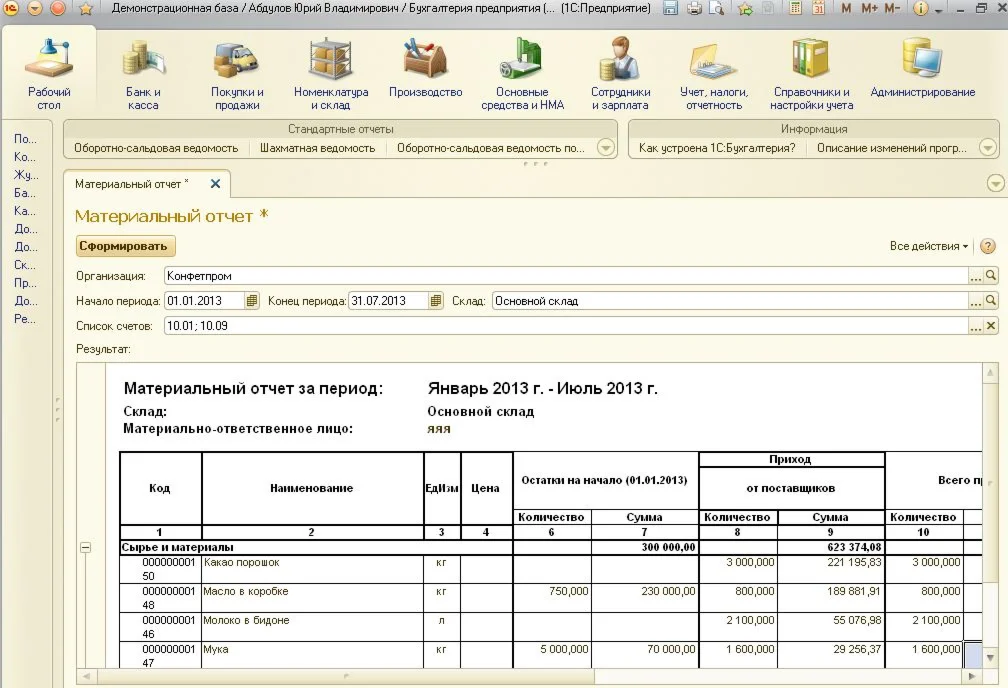Expand the Информация panel dropdown arrow
Screen dimensions: 1008x688
(988, 148)
